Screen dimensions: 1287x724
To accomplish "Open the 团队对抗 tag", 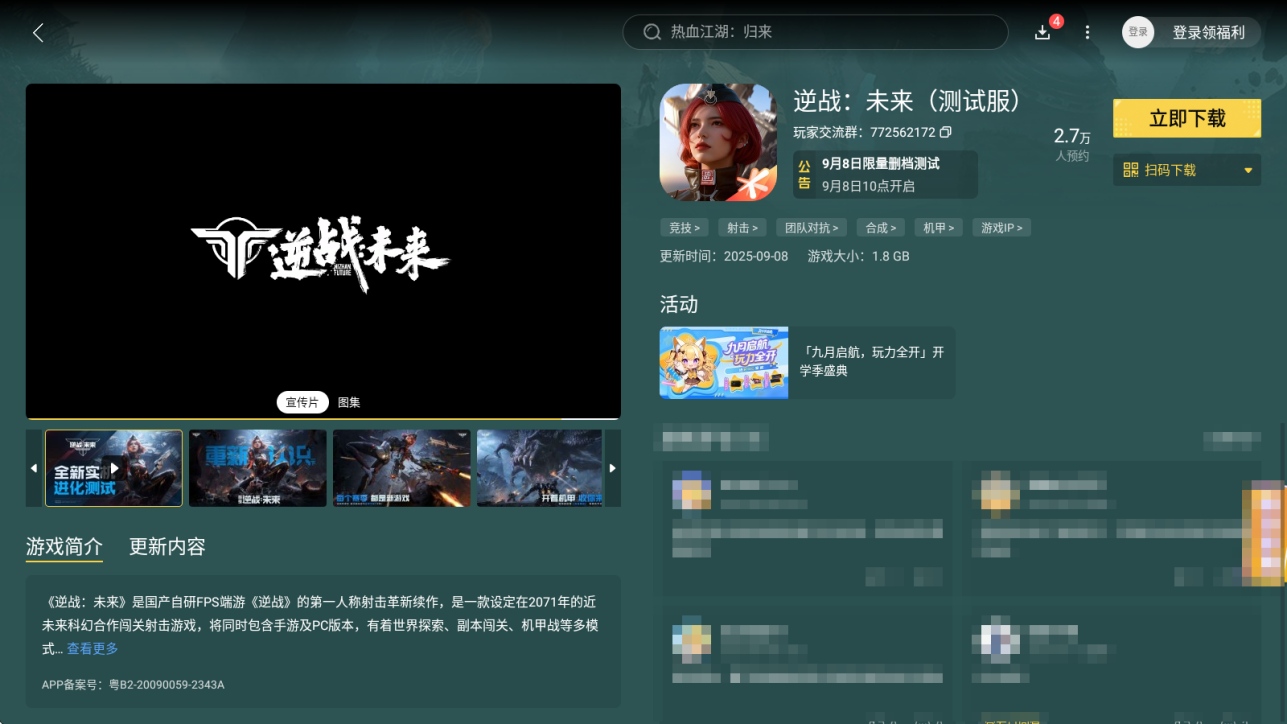I will tap(811, 228).
